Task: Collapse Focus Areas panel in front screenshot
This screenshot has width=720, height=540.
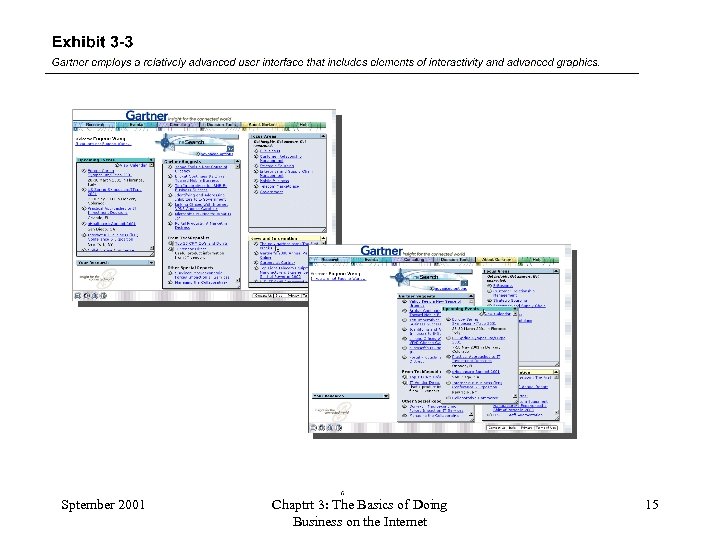Action: coord(556,271)
